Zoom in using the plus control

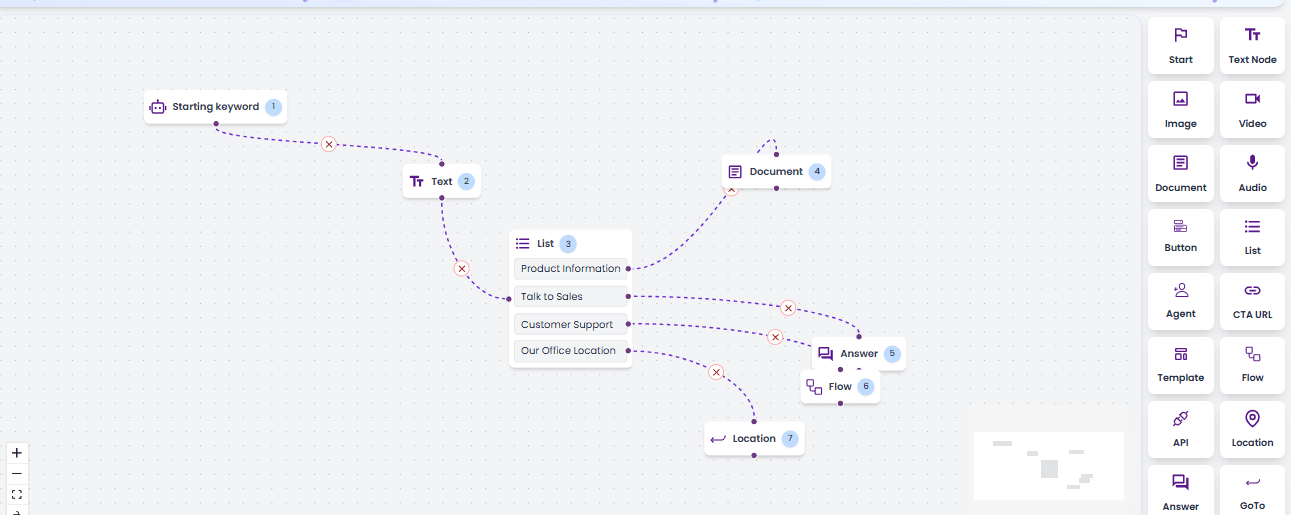pyautogui.click(x=17, y=453)
